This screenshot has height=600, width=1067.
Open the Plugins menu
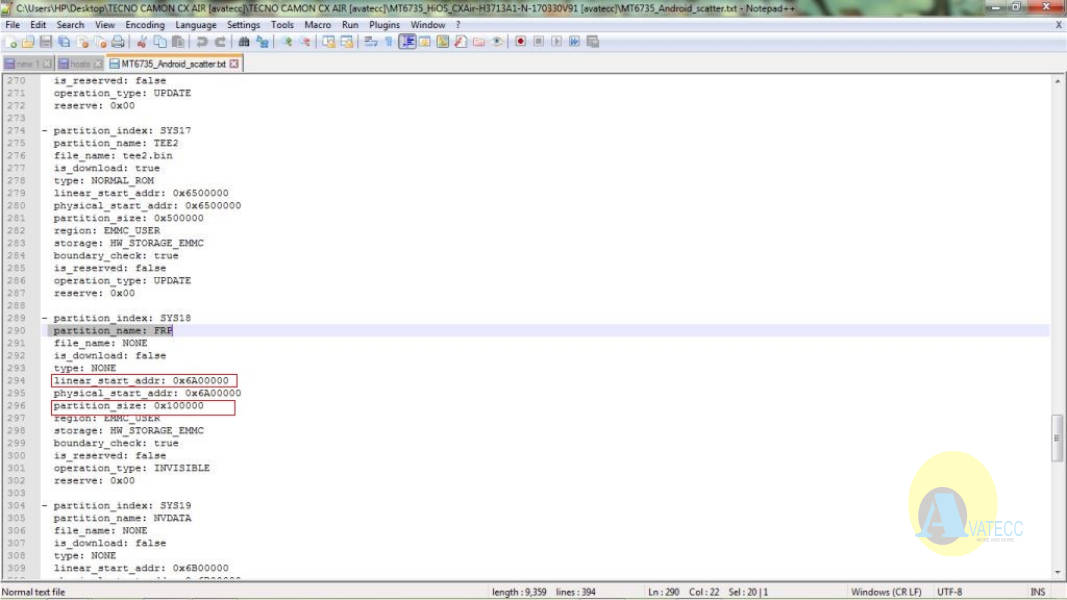pyautogui.click(x=384, y=24)
